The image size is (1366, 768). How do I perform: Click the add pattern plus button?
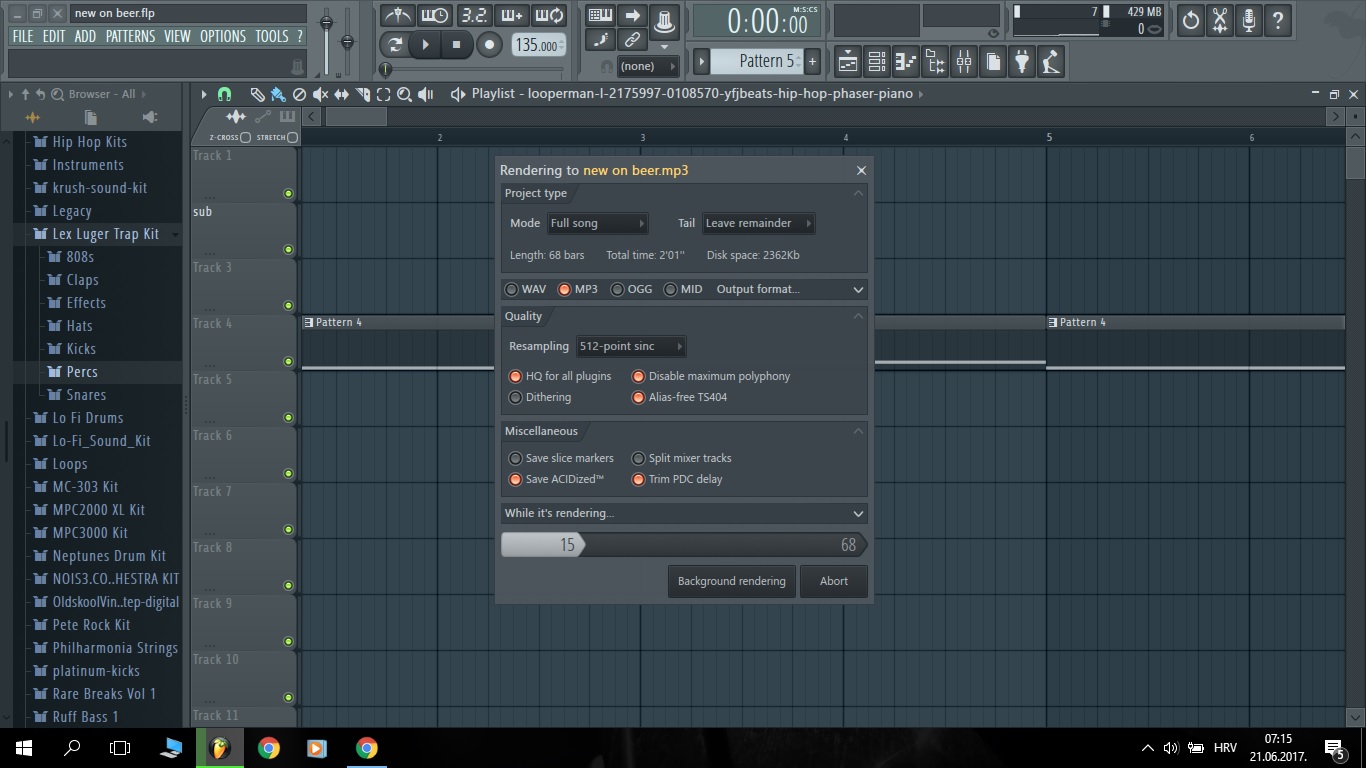pos(812,61)
